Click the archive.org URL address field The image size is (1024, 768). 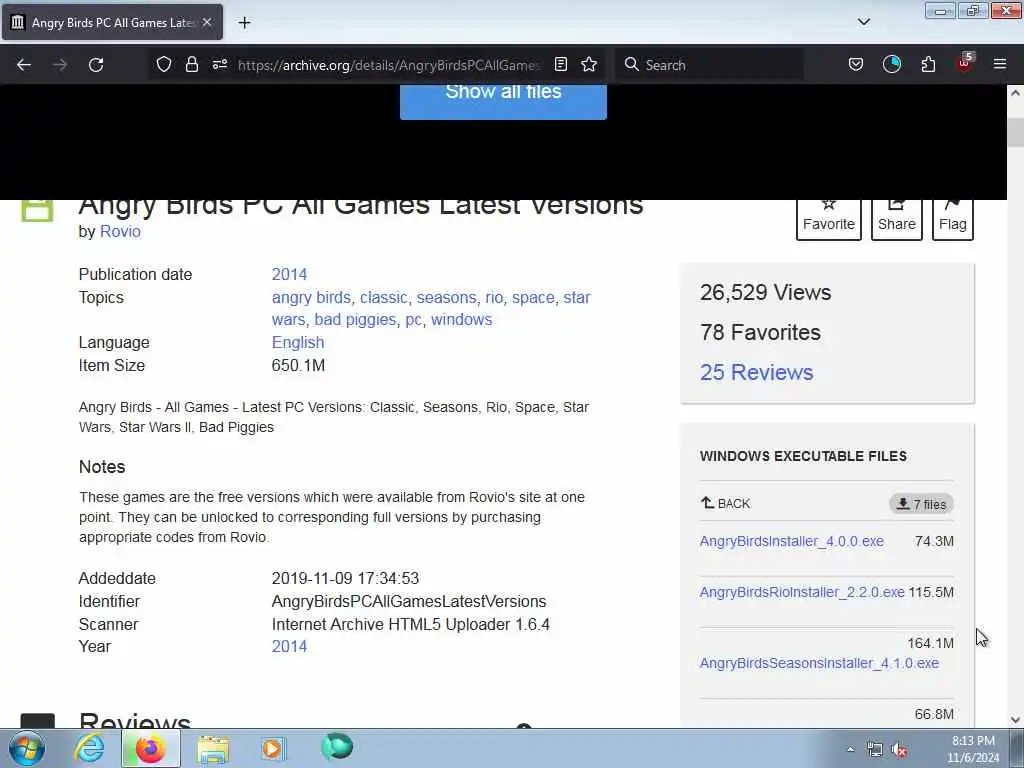coord(389,65)
